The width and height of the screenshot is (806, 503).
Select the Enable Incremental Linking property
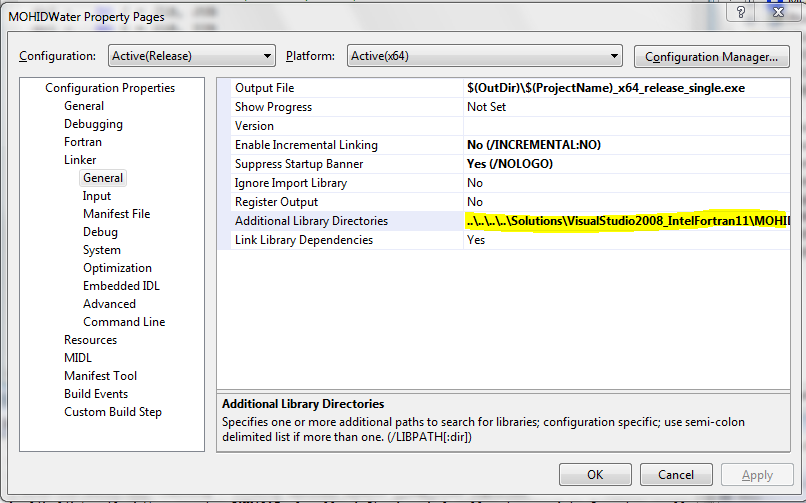(306, 145)
